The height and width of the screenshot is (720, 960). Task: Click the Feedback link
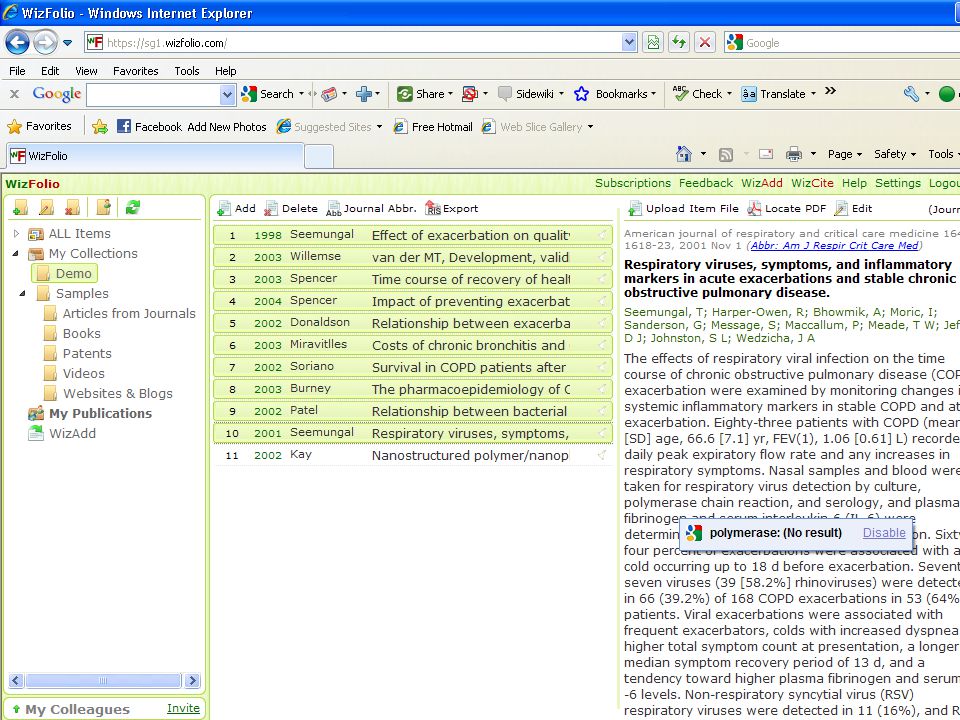click(705, 183)
